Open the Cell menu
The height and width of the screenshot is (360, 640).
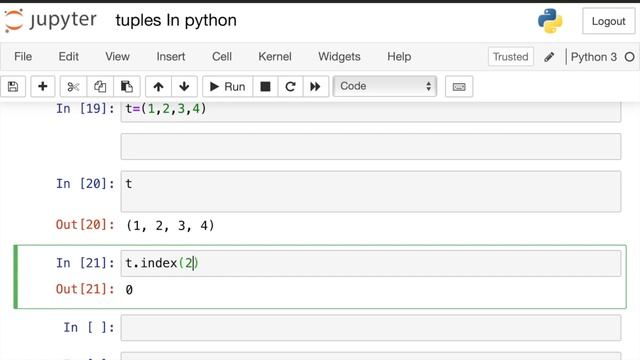point(222,56)
